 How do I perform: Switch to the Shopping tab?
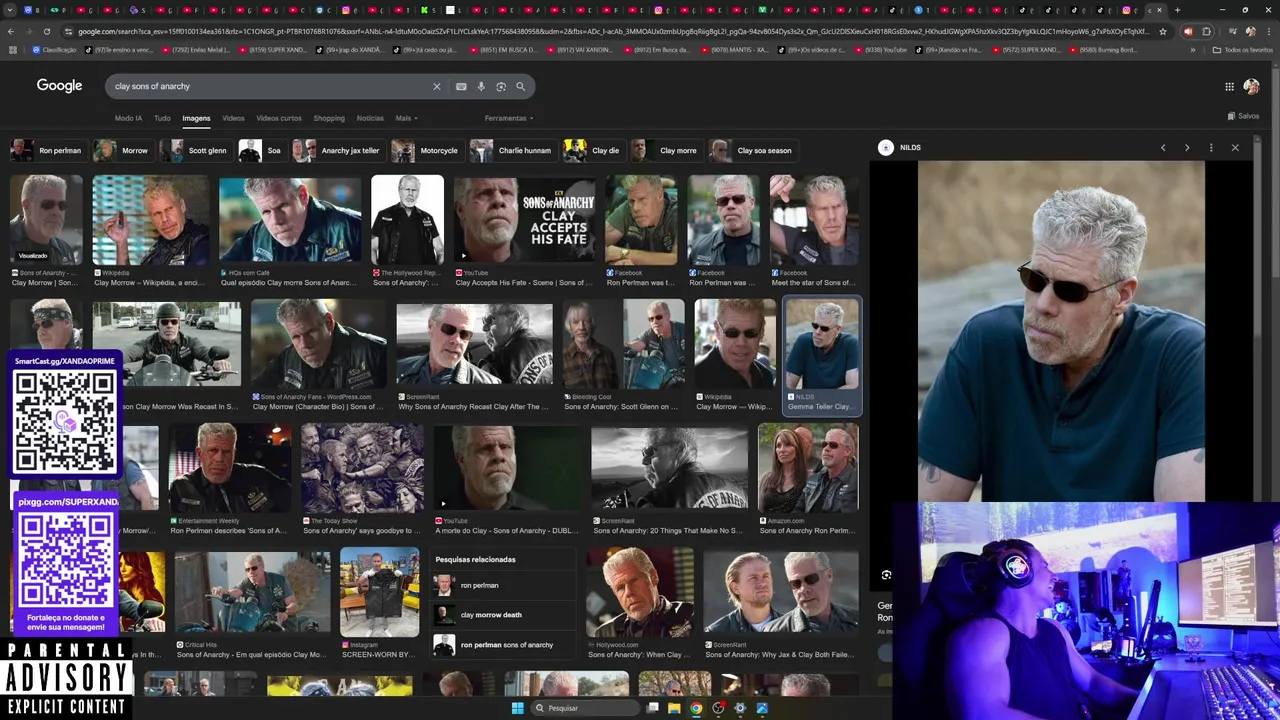(329, 118)
